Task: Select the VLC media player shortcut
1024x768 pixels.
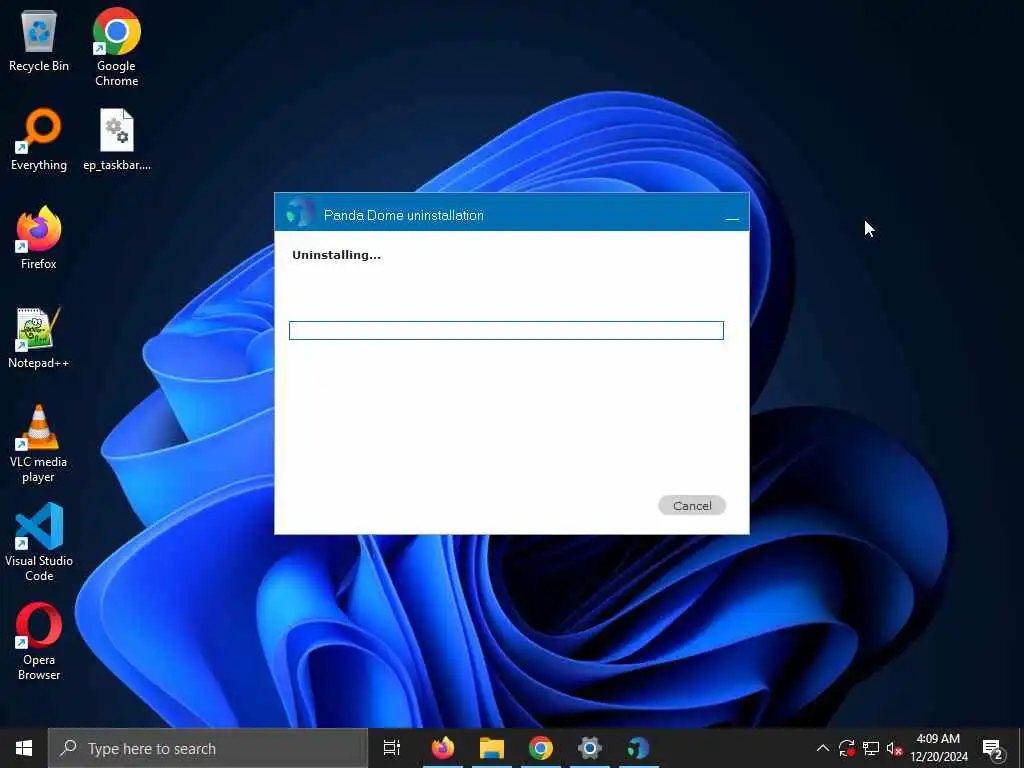Action: (39, 444)
